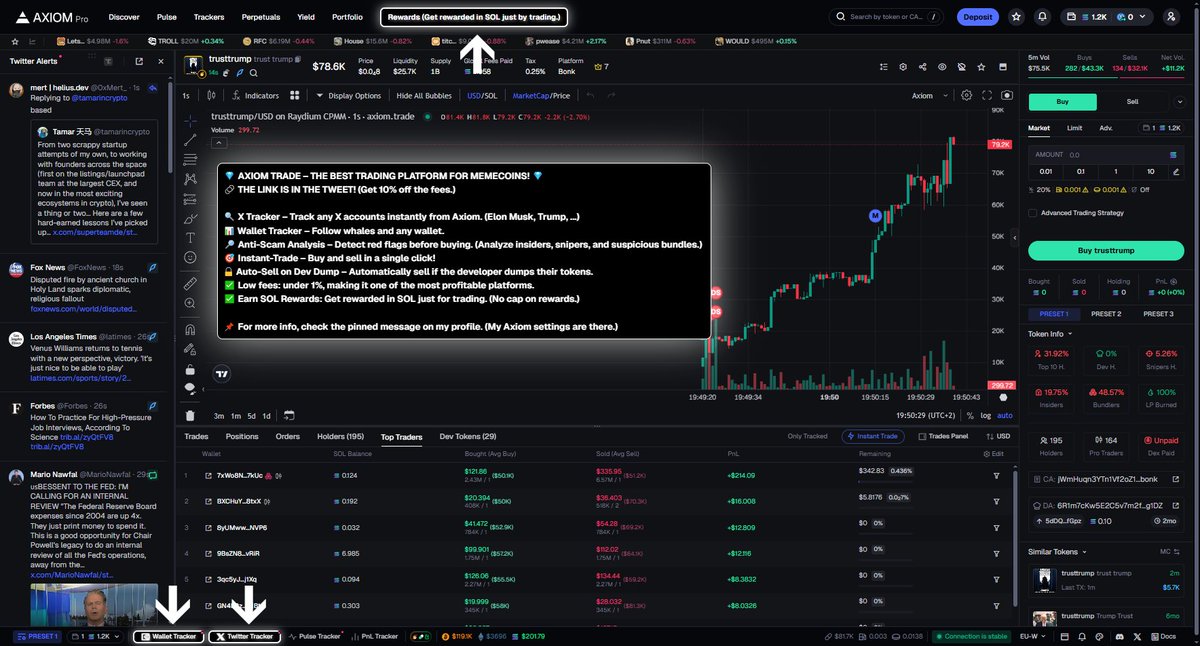
Task: Select the 5d chart range
Action: (x=251, y=415)
